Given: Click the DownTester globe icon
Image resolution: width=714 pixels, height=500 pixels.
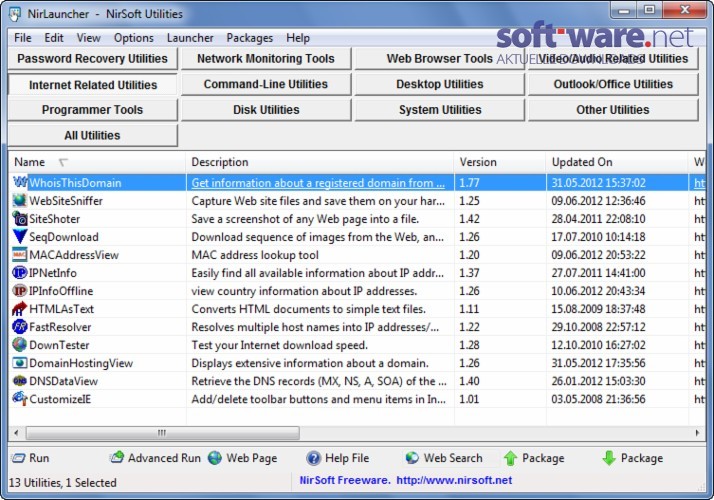Looking at the screenshot, I should click(x=20, y=345).
